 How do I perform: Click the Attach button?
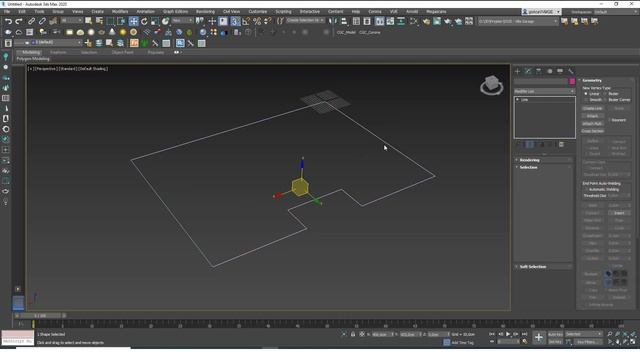click(x=592, y=116)
